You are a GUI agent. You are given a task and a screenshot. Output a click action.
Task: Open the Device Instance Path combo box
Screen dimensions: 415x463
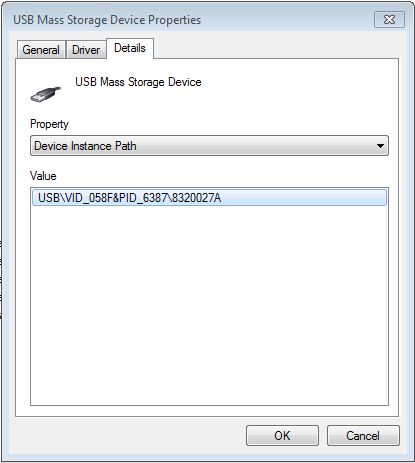[209, 146]
